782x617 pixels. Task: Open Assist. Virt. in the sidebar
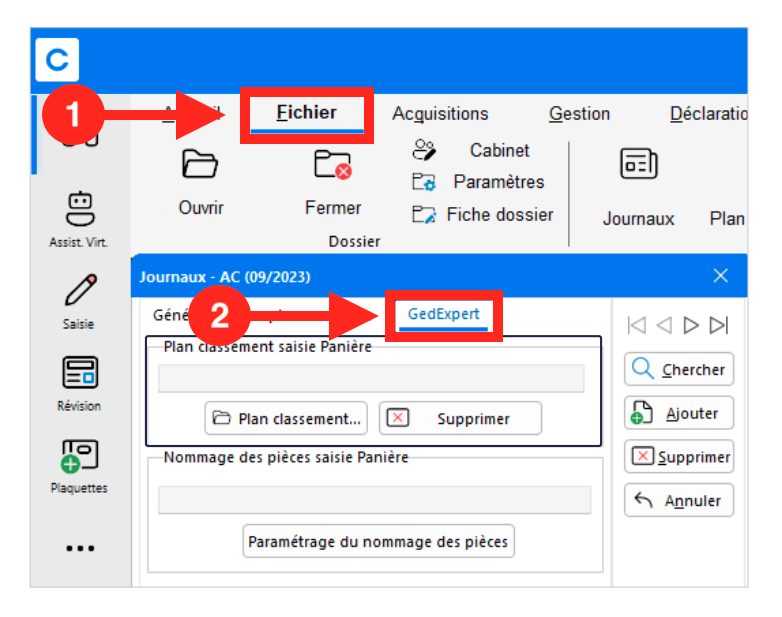point(79,219)
